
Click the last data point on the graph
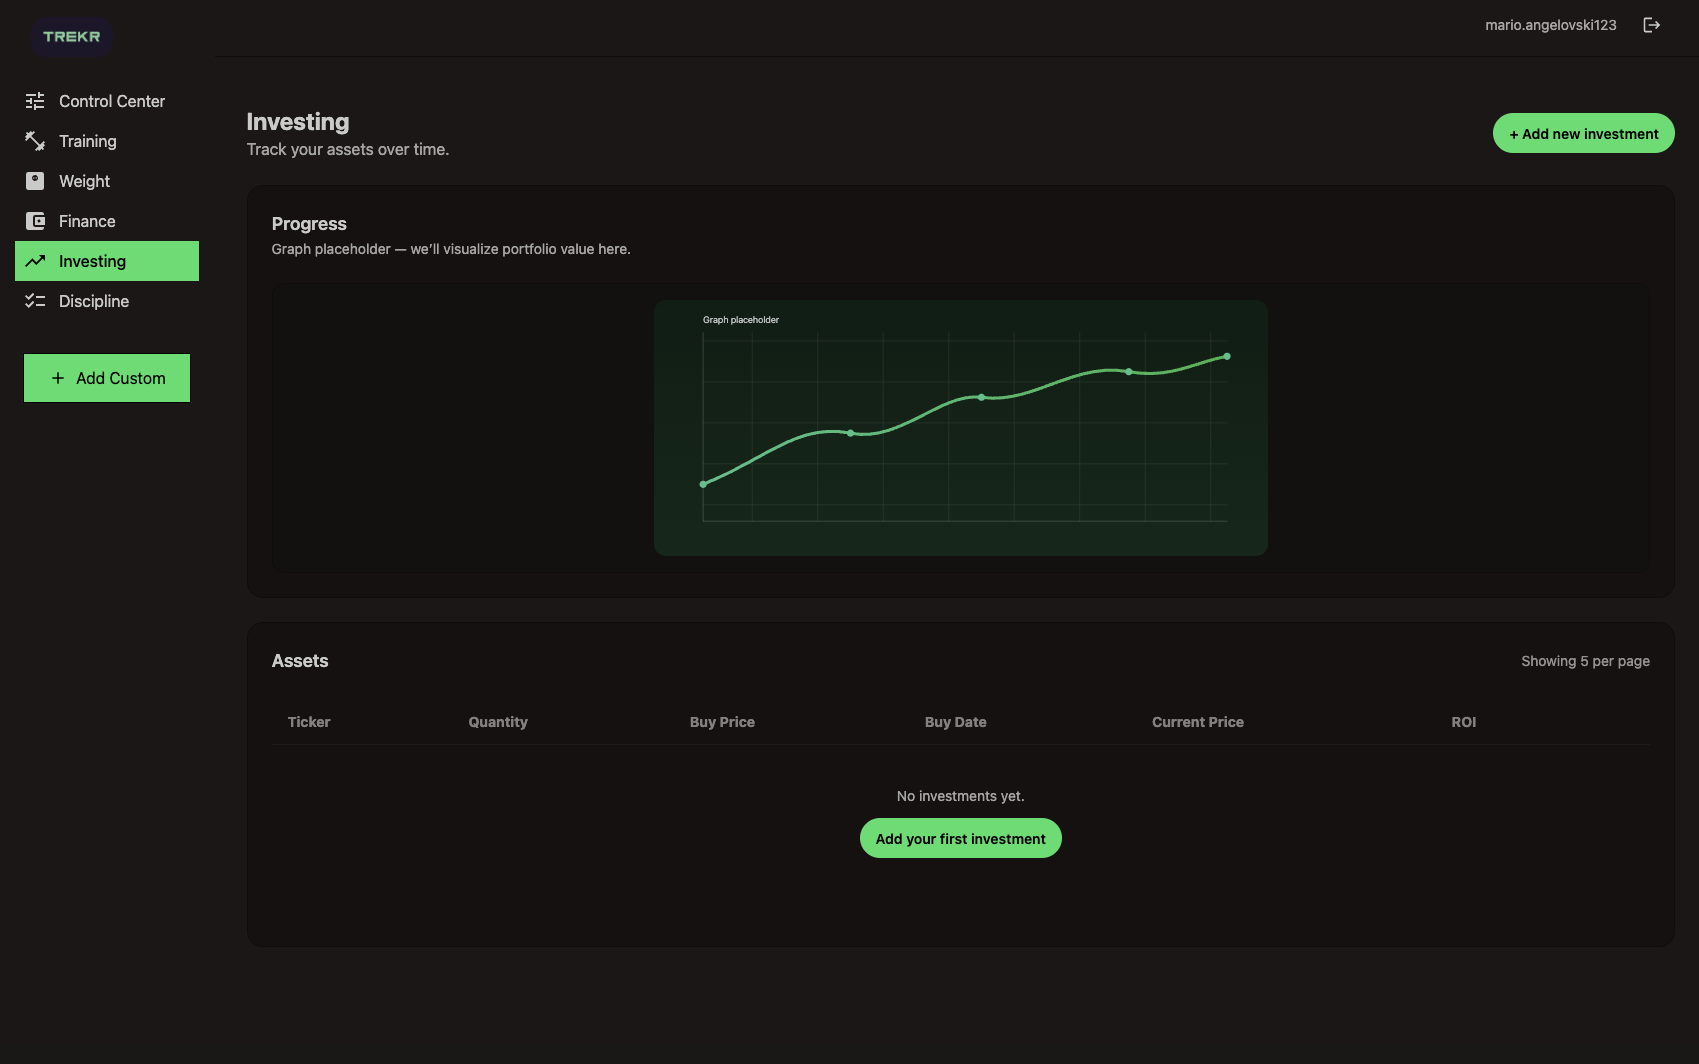(x=1227, y=356)
